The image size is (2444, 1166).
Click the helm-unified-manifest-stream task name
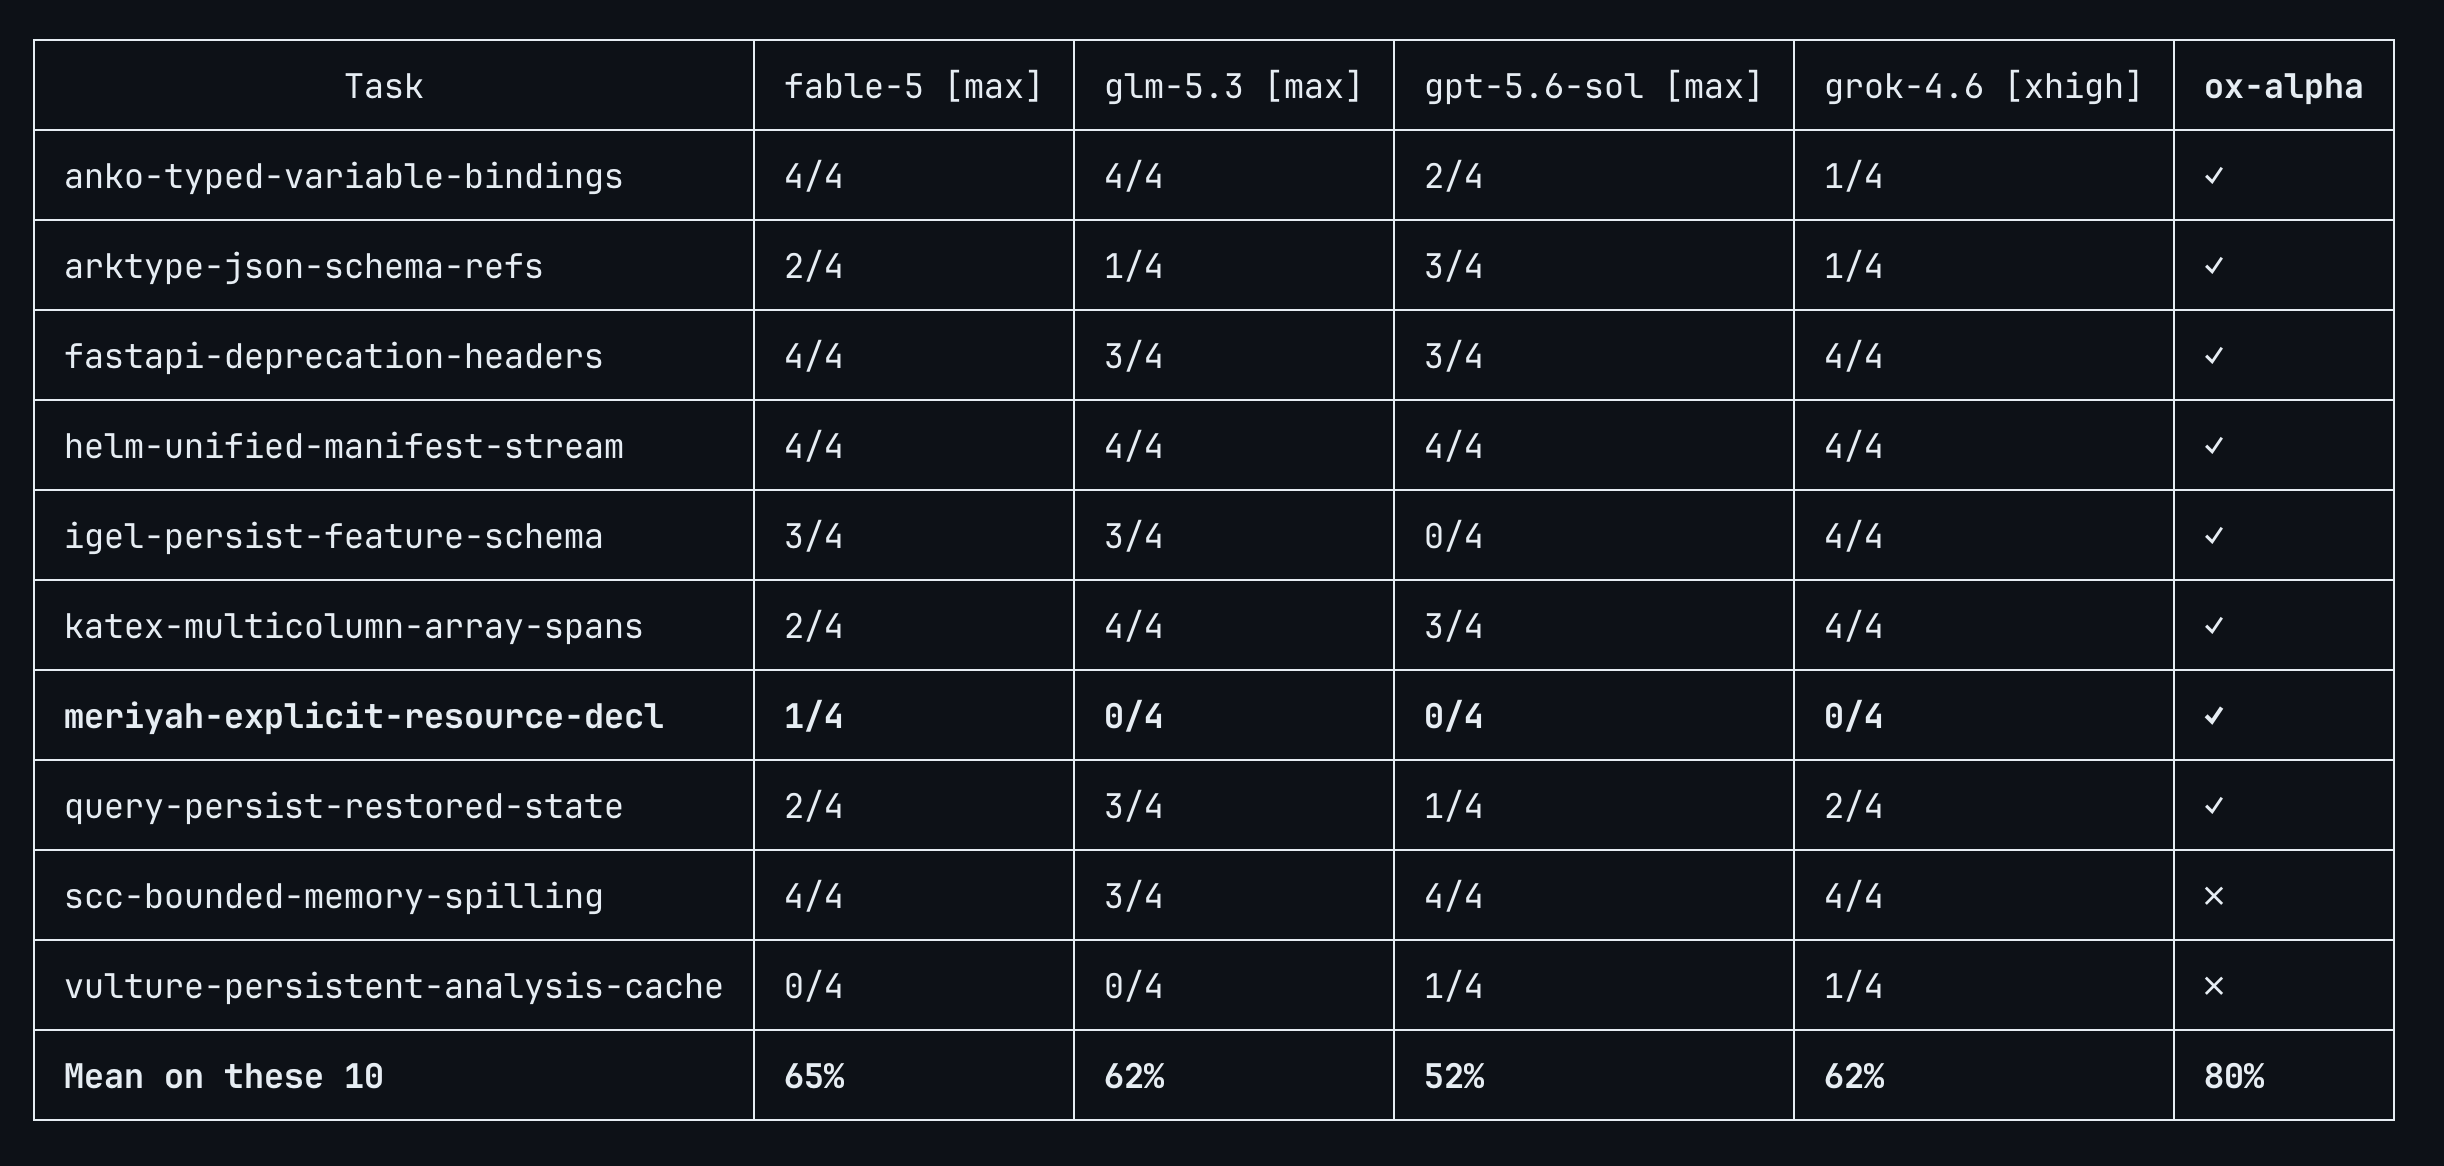click(x=344, y=446)
